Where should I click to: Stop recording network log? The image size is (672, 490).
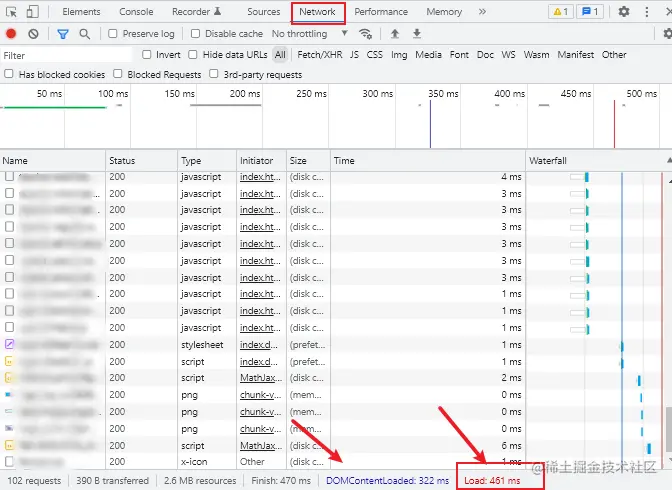tap(11, 34)
